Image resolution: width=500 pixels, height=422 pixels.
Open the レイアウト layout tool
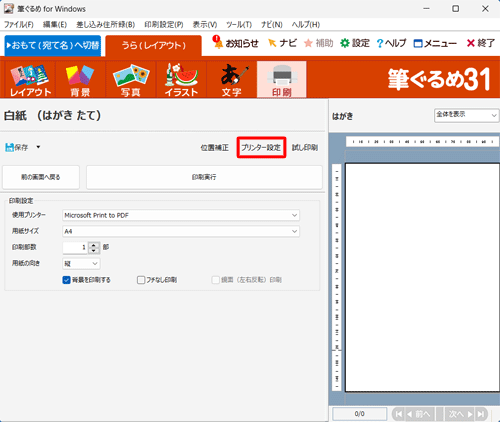(30, 80)
